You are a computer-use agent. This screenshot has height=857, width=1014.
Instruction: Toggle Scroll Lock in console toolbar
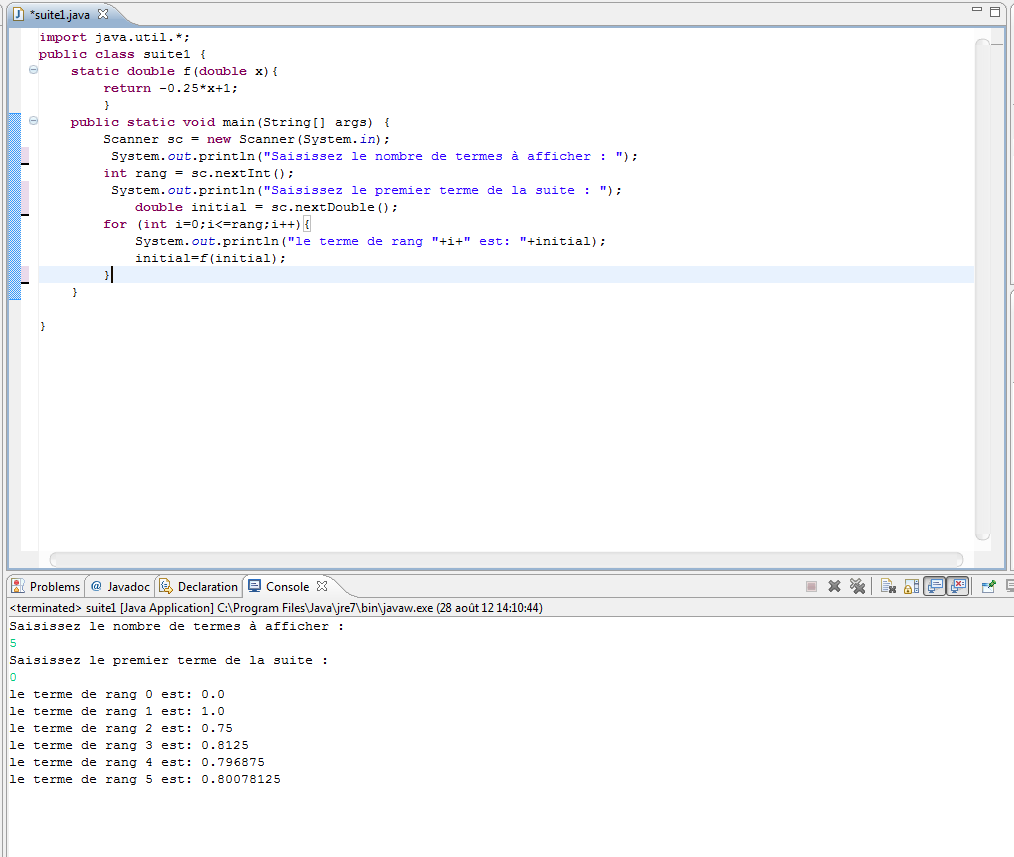[x=911, y=587]
